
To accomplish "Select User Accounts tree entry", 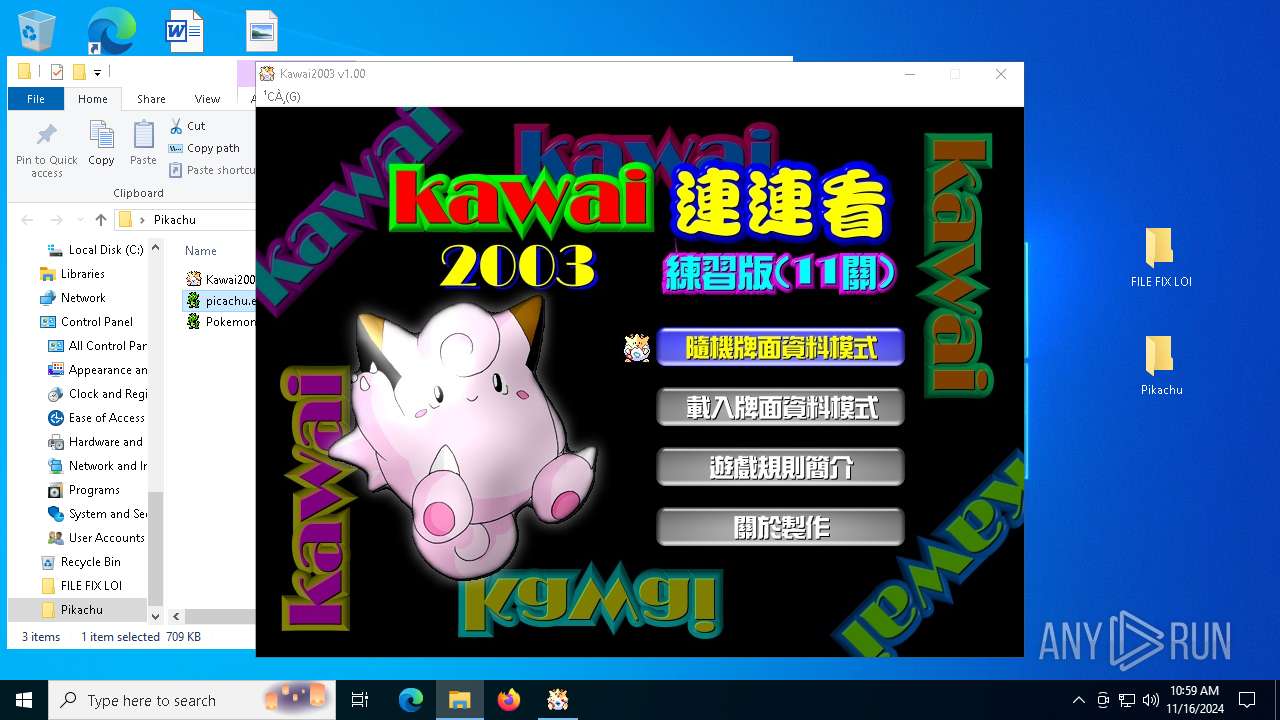I will (x=97, y=538).
